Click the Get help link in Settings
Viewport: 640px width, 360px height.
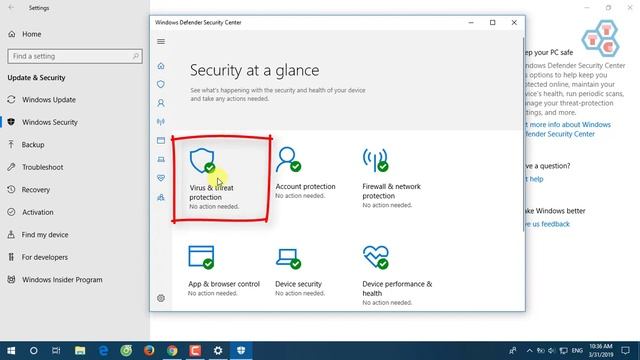(x=535, y=179)
